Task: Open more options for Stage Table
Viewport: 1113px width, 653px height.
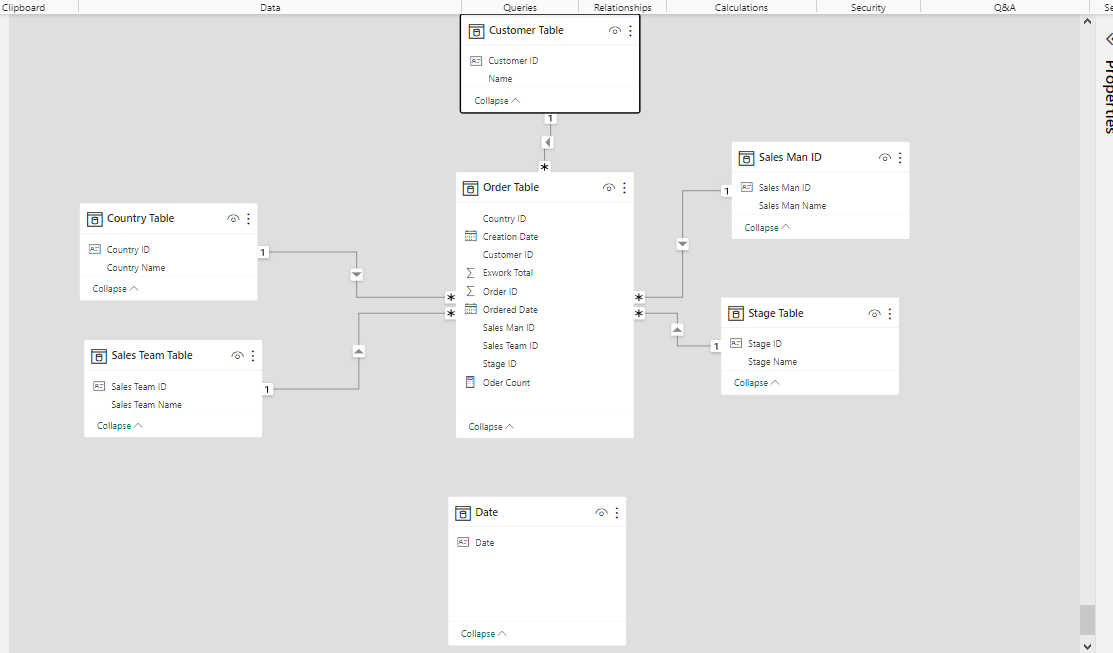Action: pos(889,314)
